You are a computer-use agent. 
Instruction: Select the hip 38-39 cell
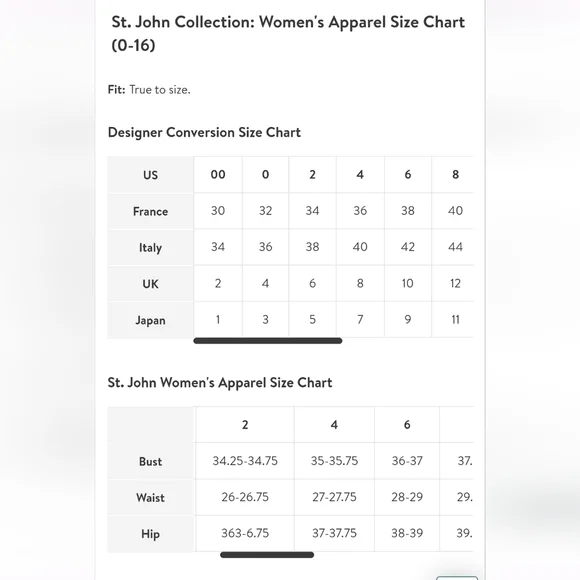(x=407, y=533)
